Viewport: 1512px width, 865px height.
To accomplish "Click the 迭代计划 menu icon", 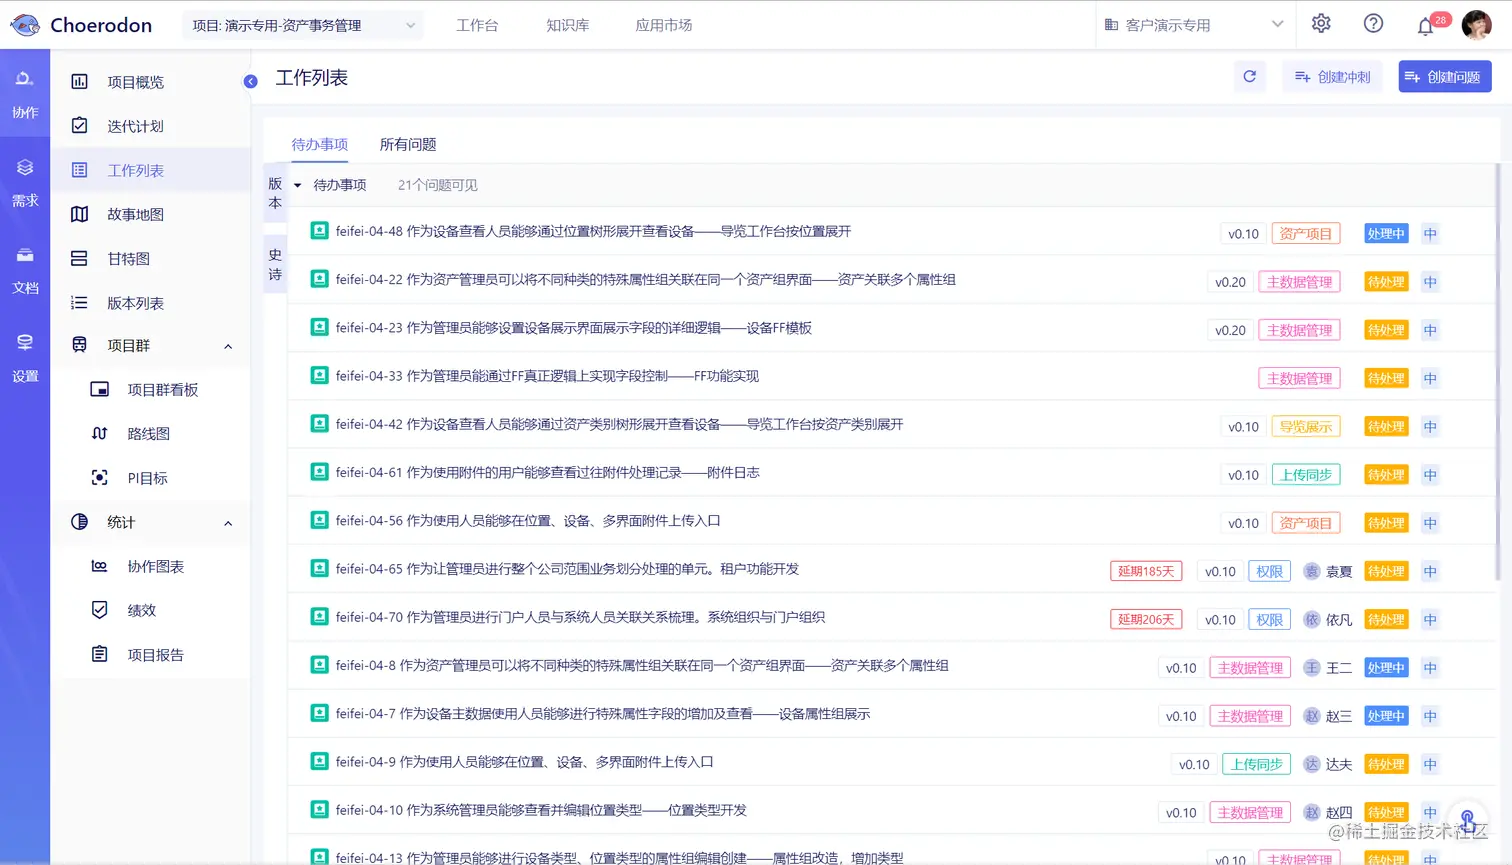I will click(x=80, y=126).
